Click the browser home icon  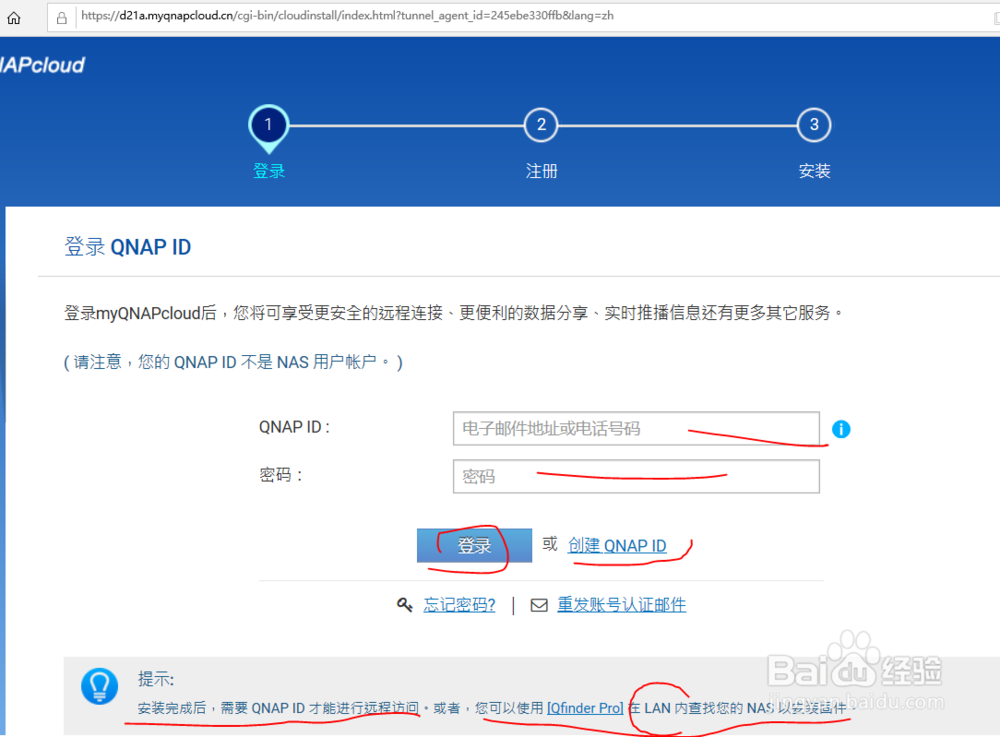(13, 18)
